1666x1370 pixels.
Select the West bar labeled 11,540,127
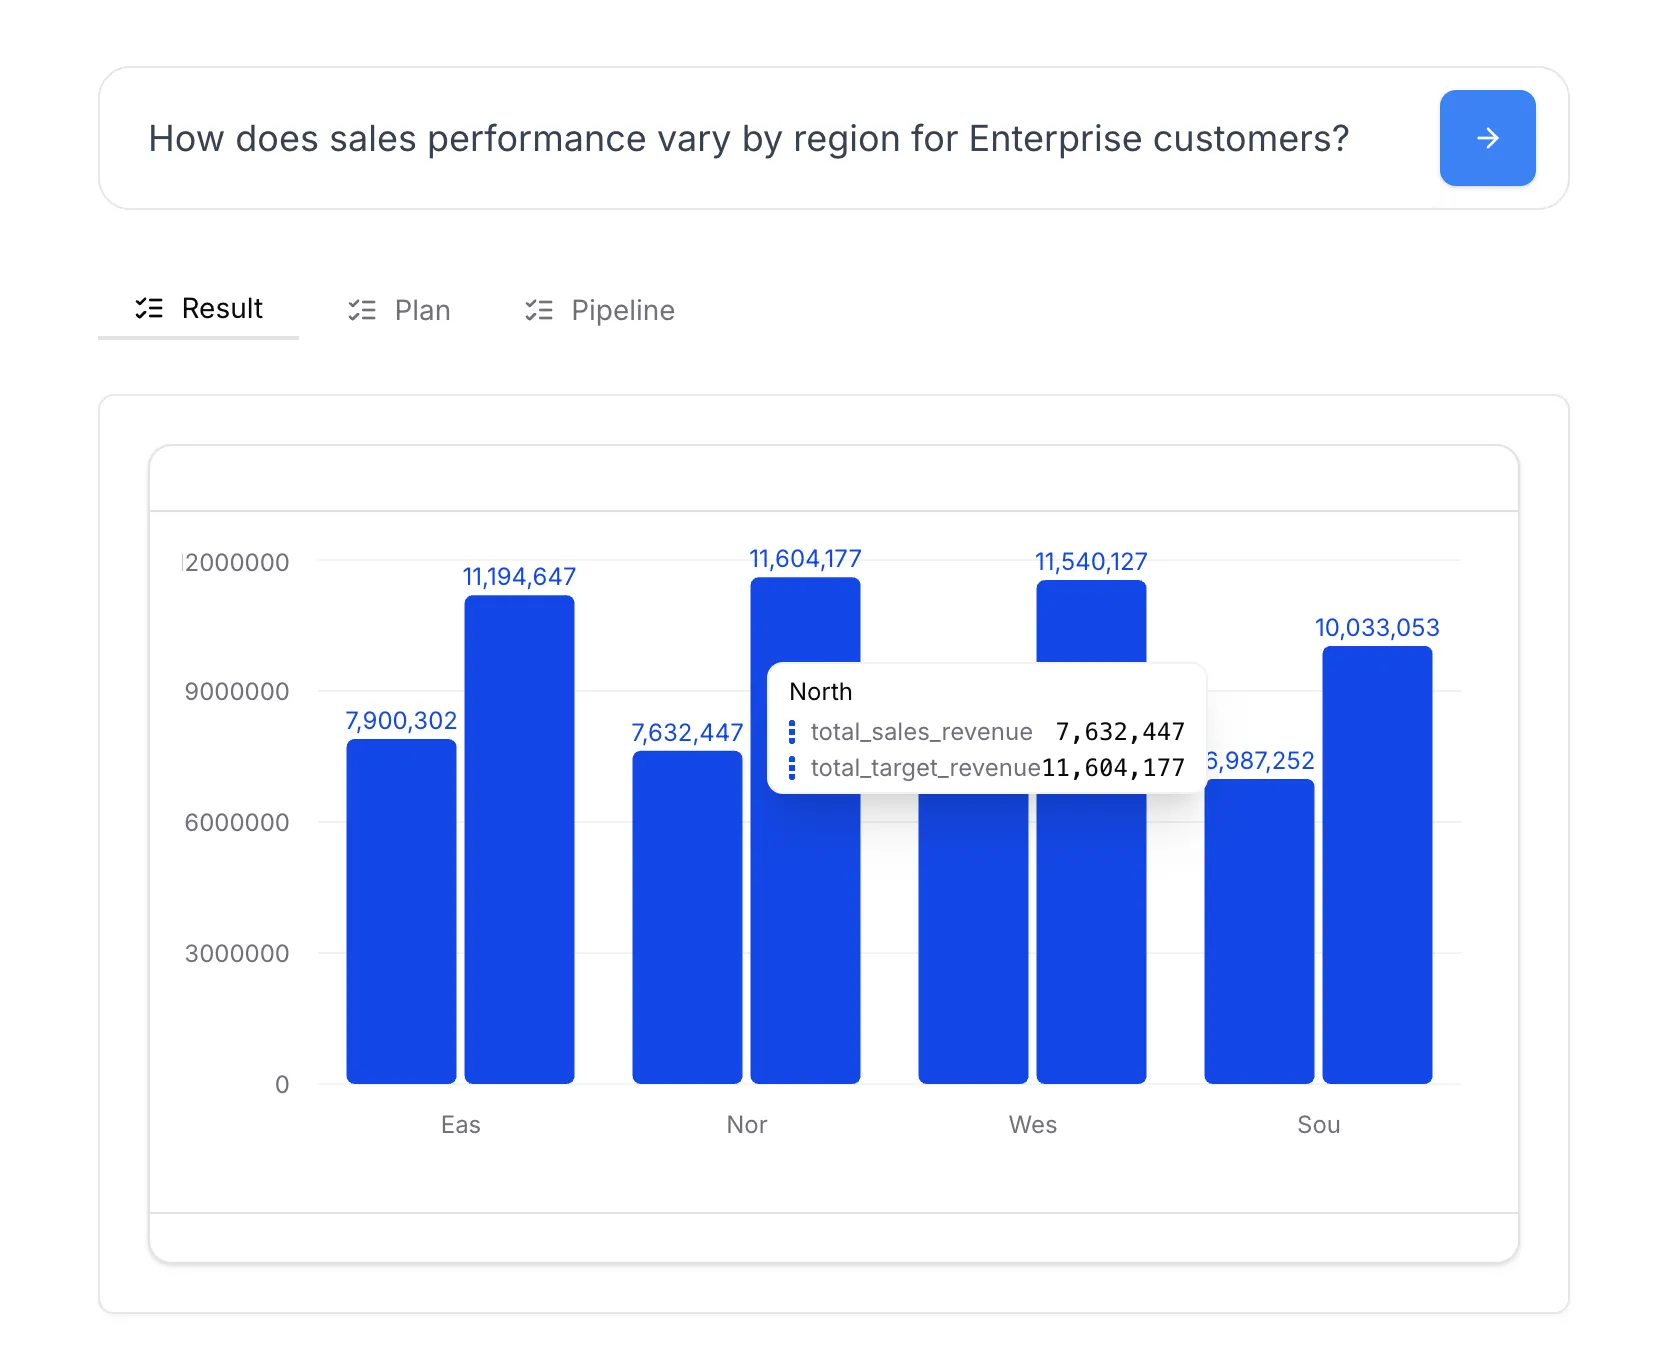(x=1091, y=940)
